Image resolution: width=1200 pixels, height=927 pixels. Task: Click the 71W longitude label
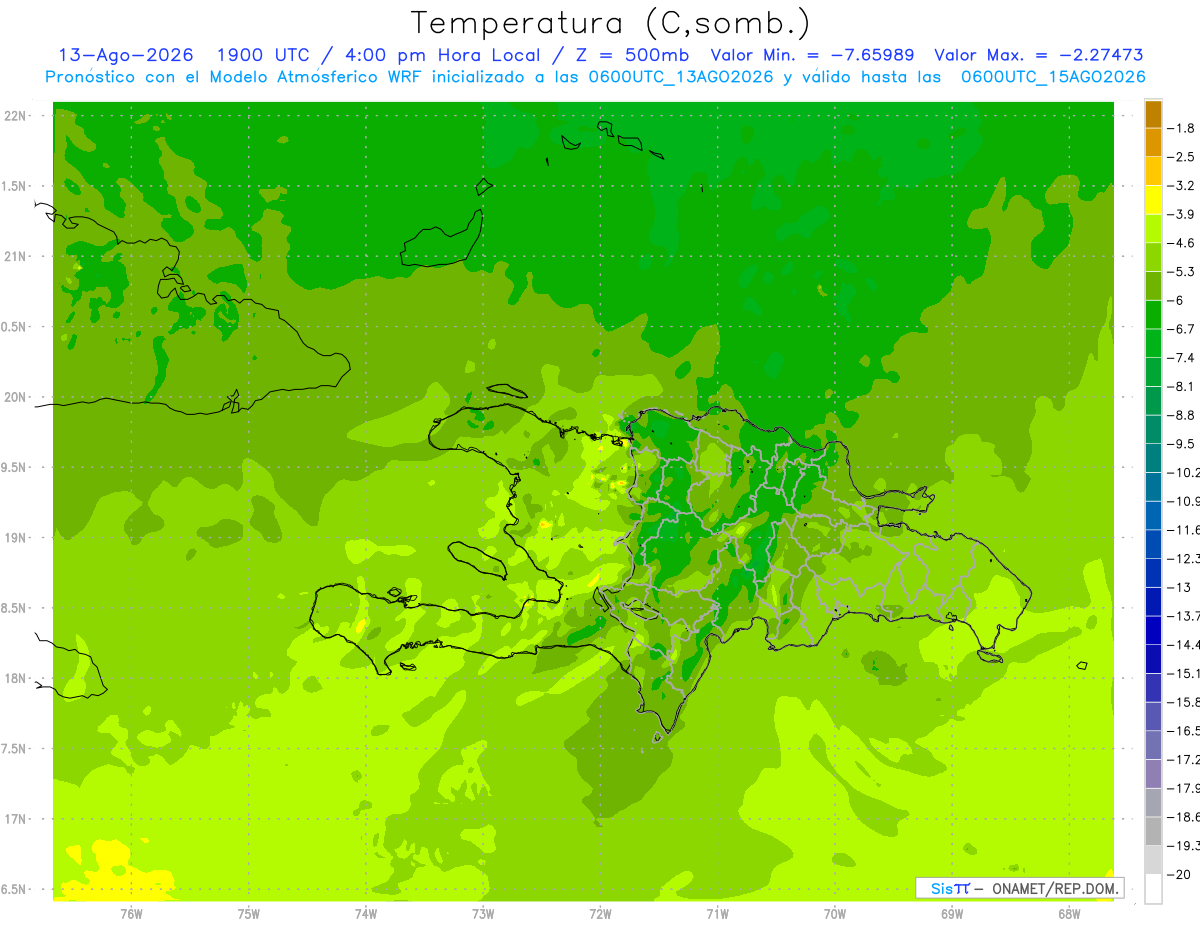point(717,914)
